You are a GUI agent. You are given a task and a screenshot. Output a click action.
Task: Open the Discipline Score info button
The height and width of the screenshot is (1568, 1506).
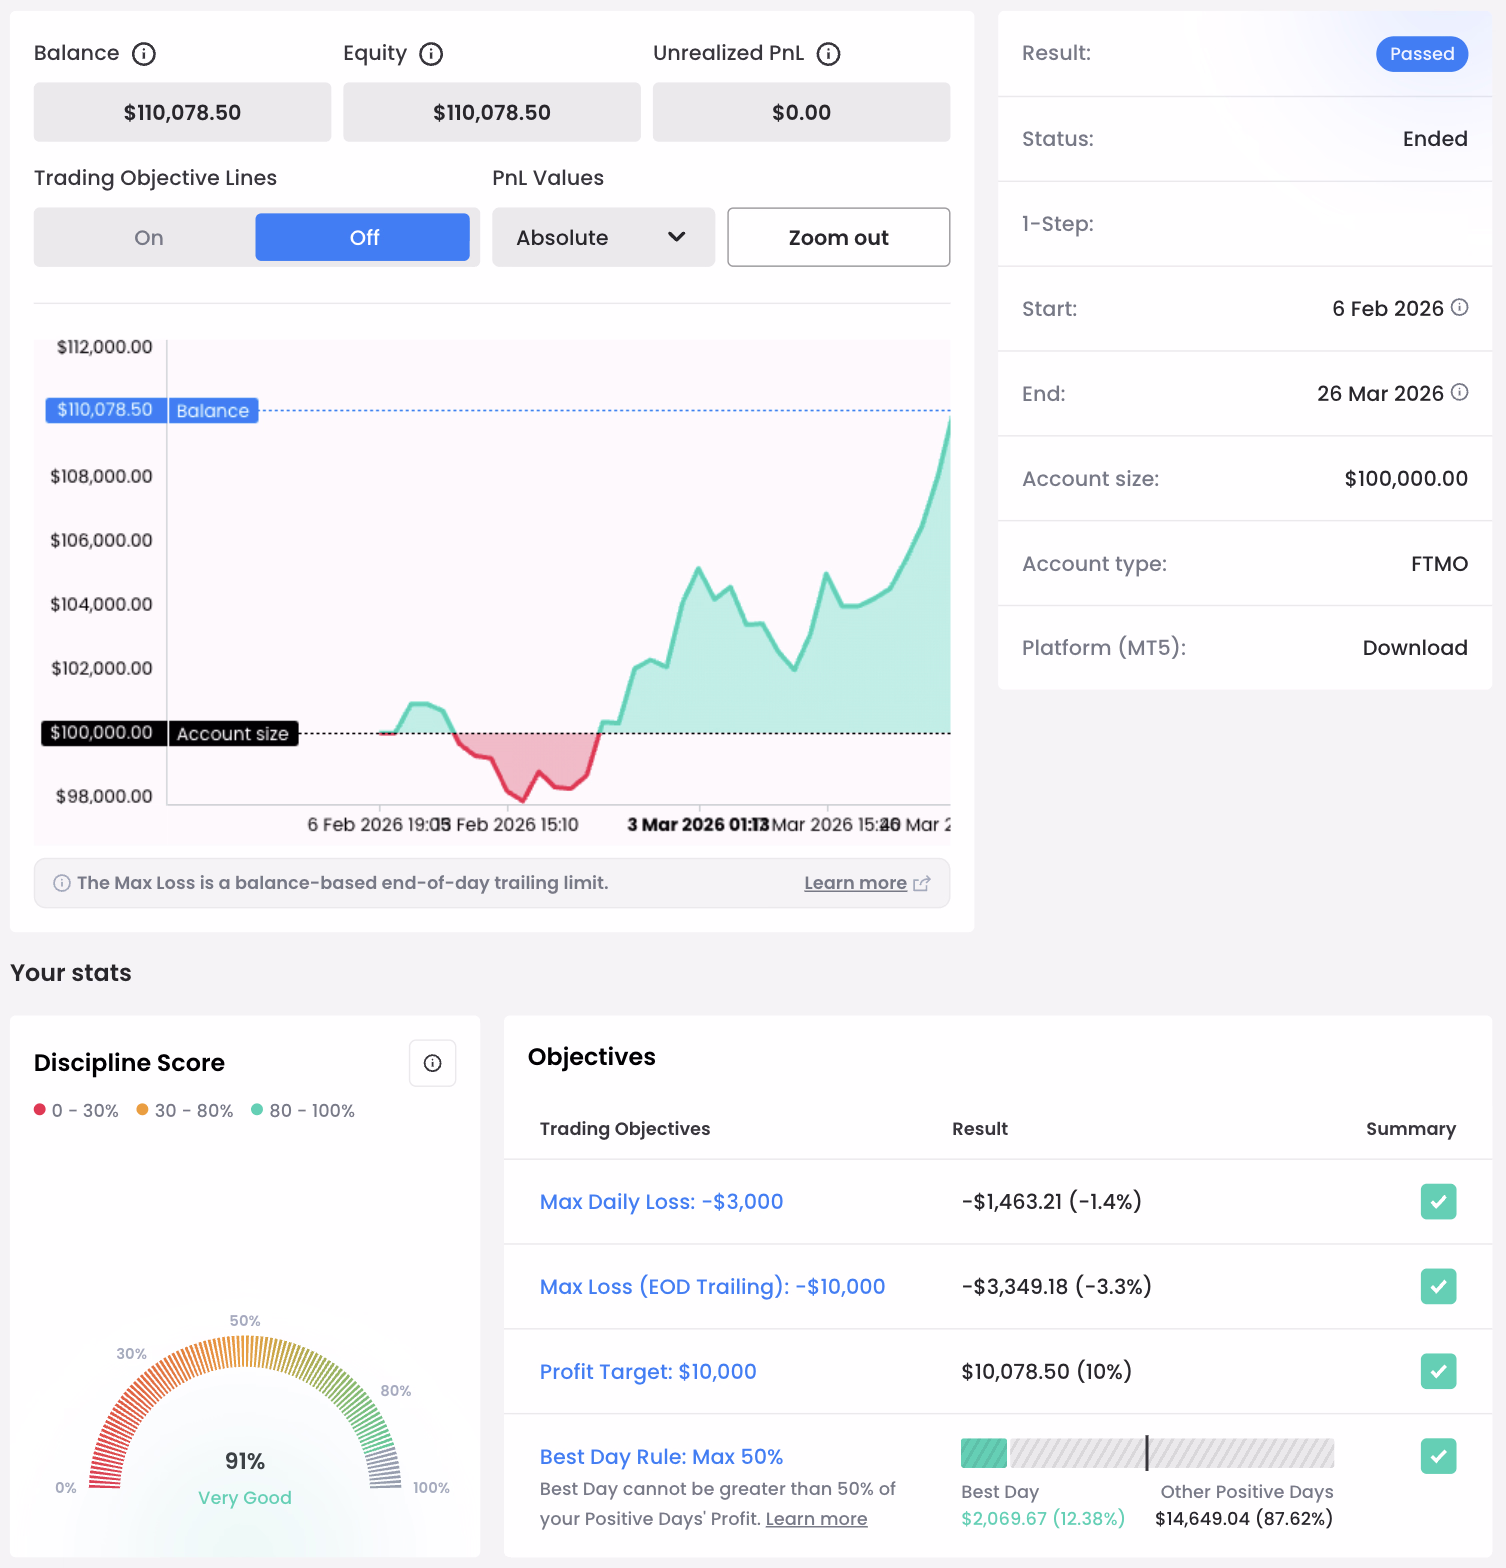click(x=433, y=1063)
